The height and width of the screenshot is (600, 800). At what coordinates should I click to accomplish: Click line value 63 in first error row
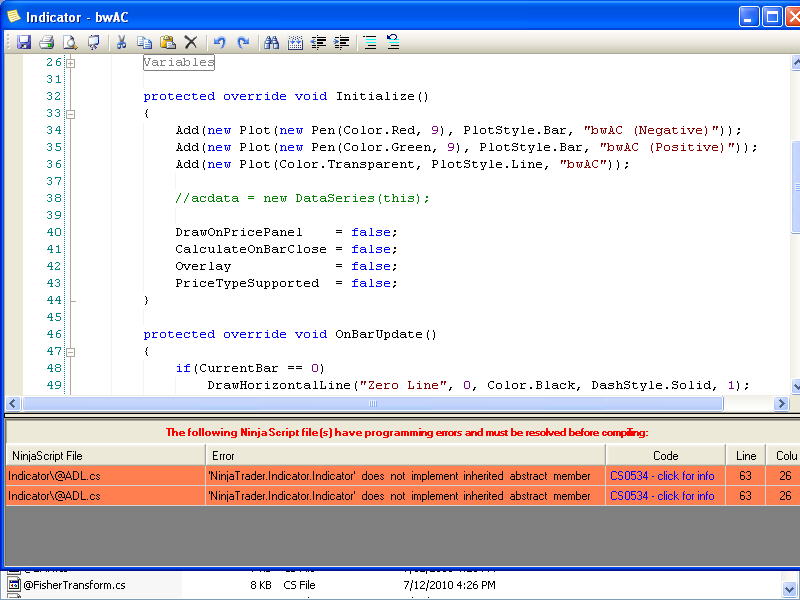745,476
